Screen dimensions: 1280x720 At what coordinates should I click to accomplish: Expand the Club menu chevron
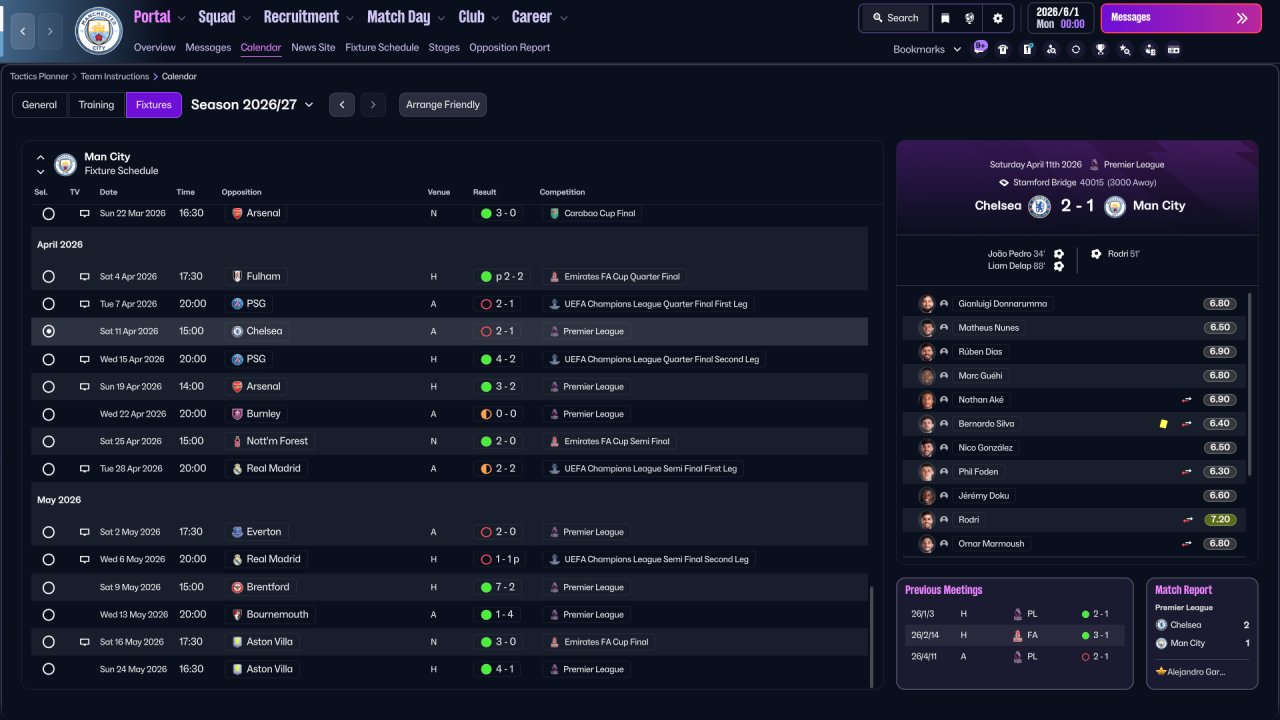tap(495, 18)
